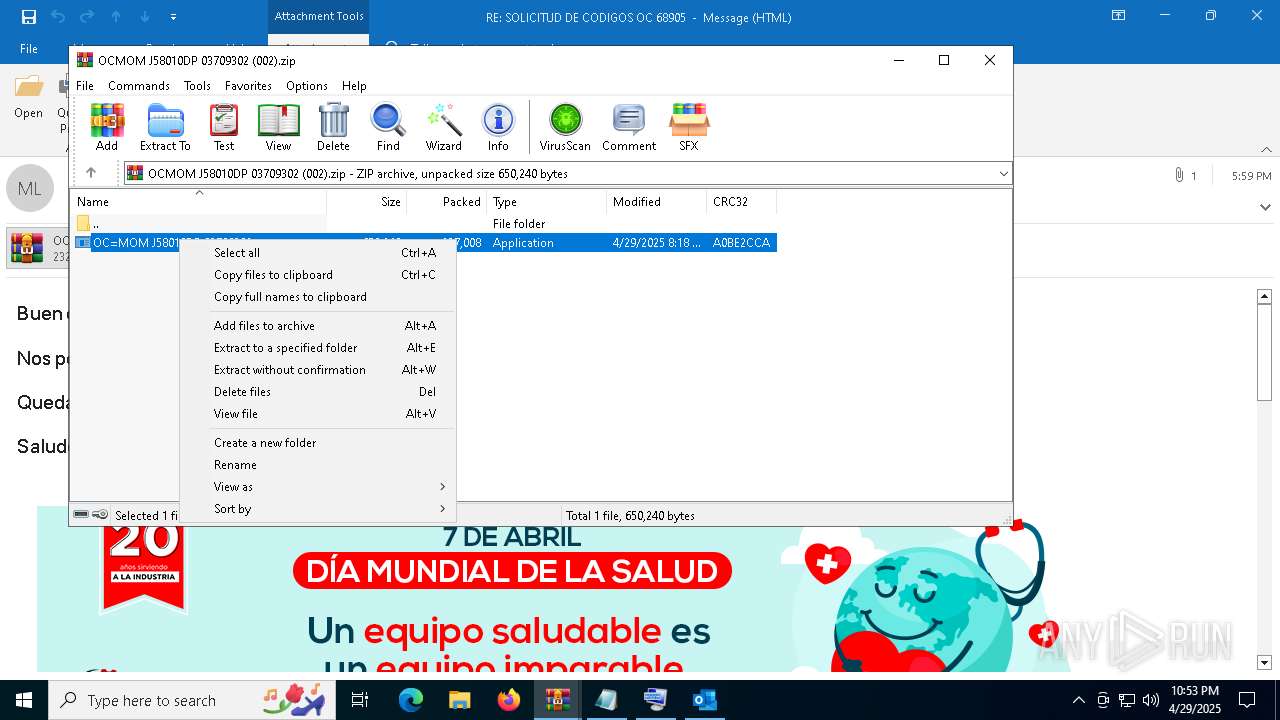Choose Select all from context menu

[x=320, y=253]
